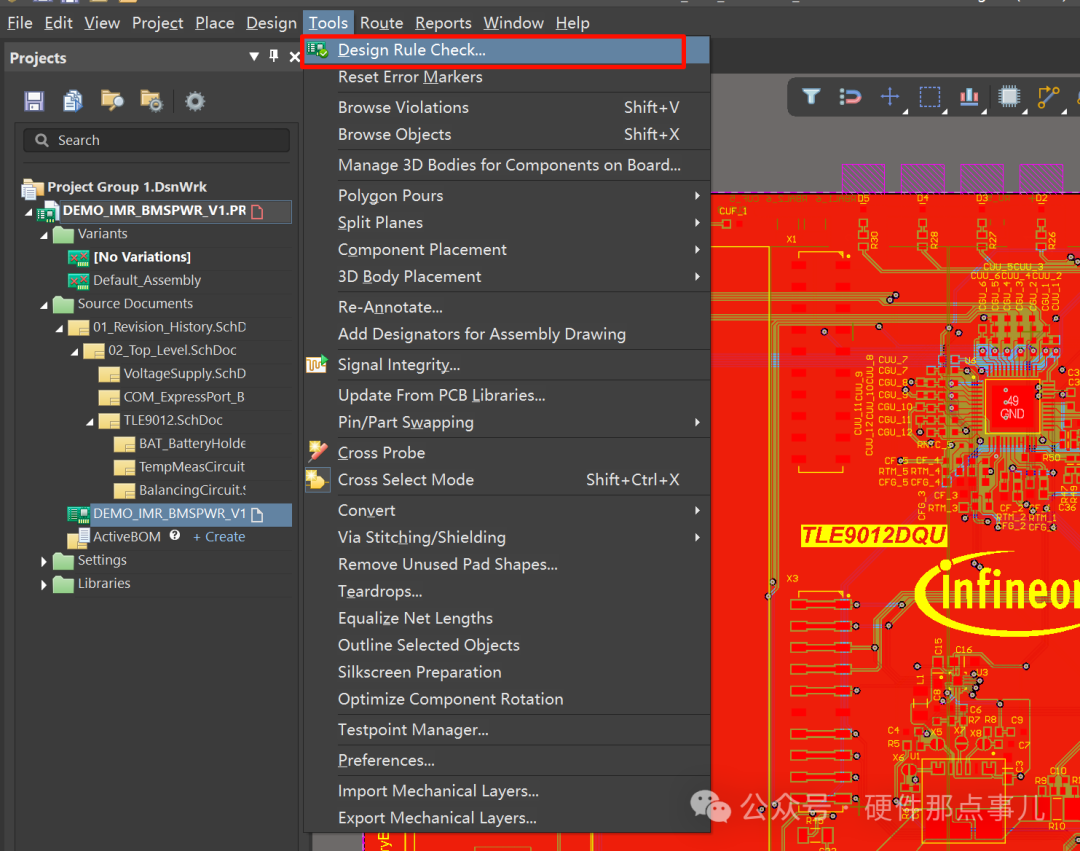Click the component chip icon in PCB toolbar

[x=1008, y=96]
